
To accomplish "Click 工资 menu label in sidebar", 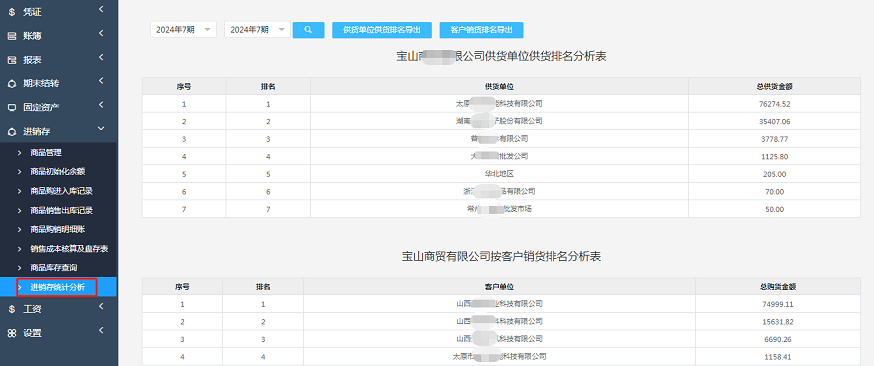I will [x=32, y=309].
